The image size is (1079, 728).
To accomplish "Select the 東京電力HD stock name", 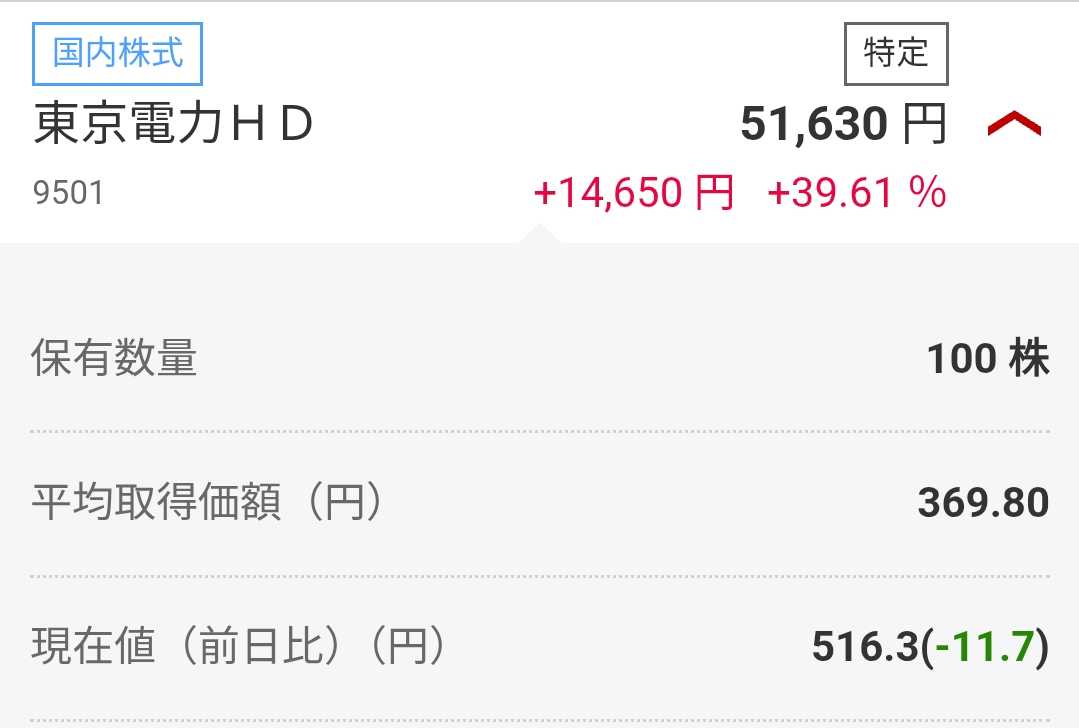I will coord(173,124).
